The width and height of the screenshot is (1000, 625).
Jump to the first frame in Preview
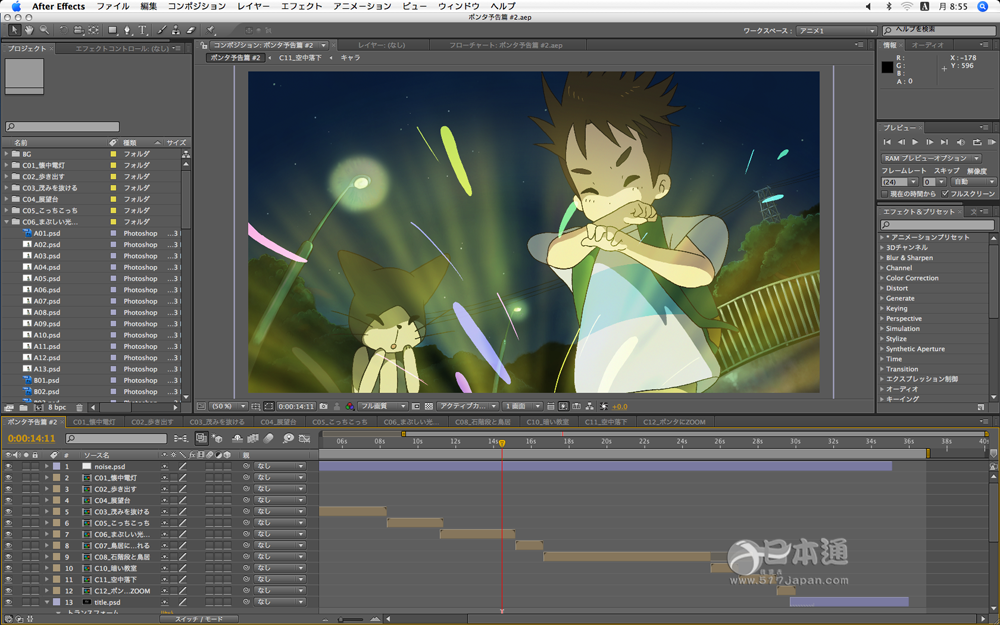pyautogui.click(x=887, y=142)
